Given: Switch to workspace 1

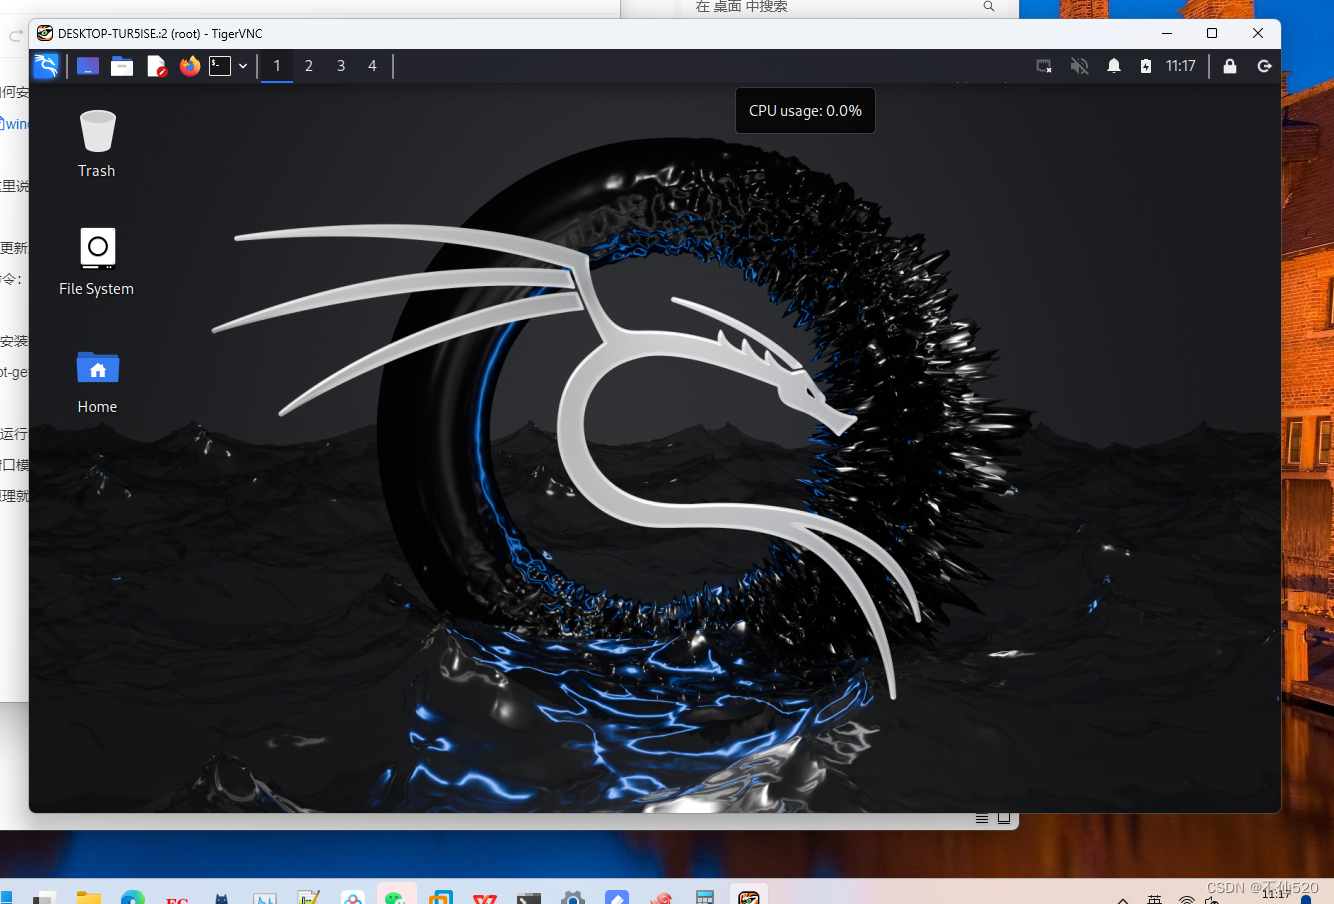Looking at the screenshot, I should coord(277,66).
